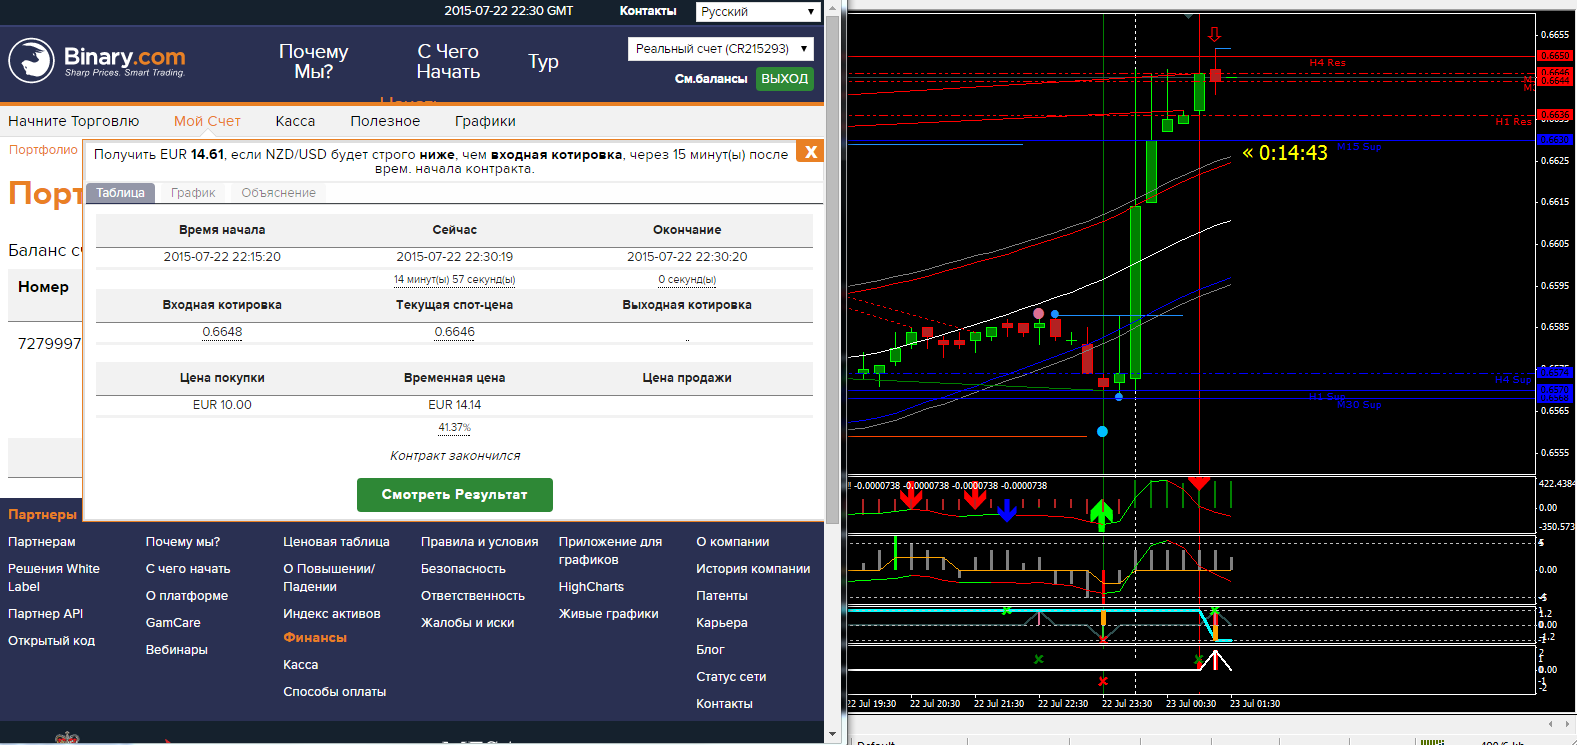Image resolution: width=1577 pixels, height=745 pixels.
Task: Open the Контакты link in top bar
Action: point(648,11)
